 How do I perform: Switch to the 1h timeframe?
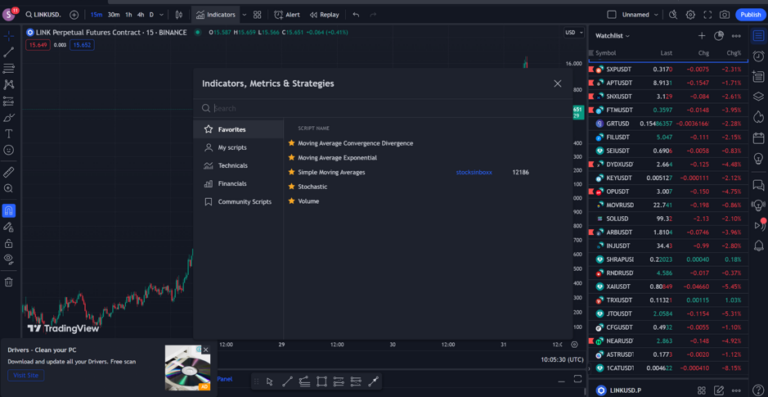point(128,15)
